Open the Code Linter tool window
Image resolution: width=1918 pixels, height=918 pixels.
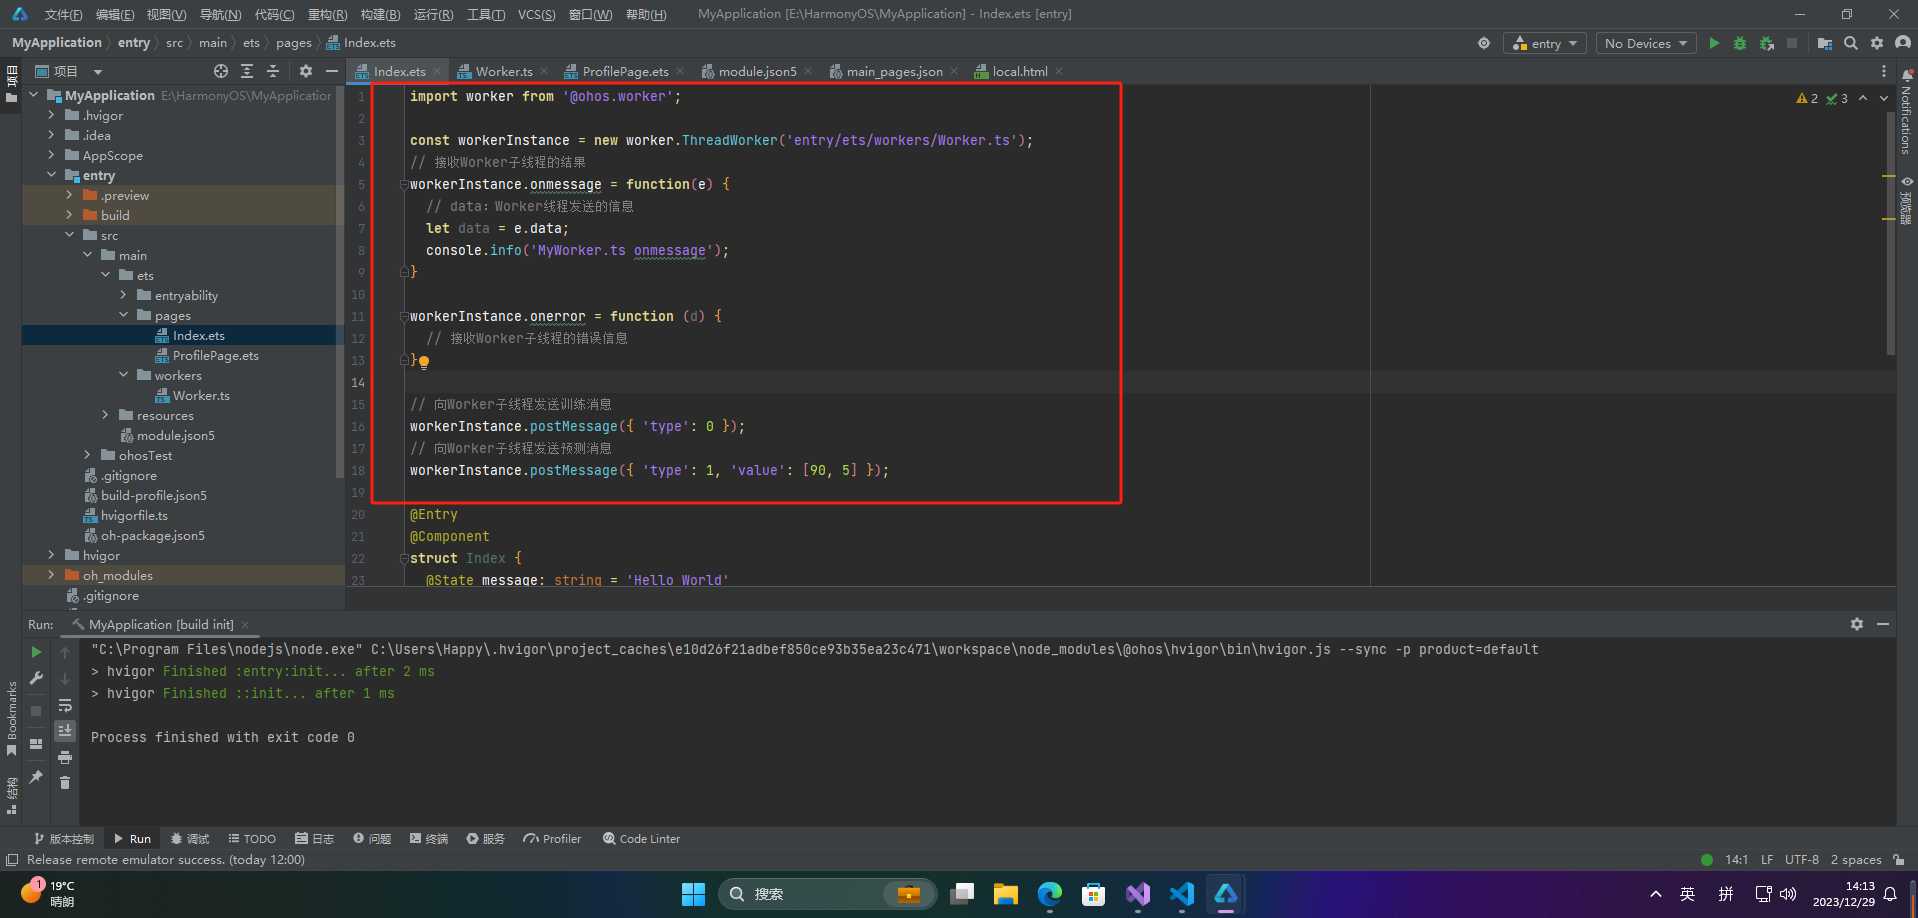point(641,839)
